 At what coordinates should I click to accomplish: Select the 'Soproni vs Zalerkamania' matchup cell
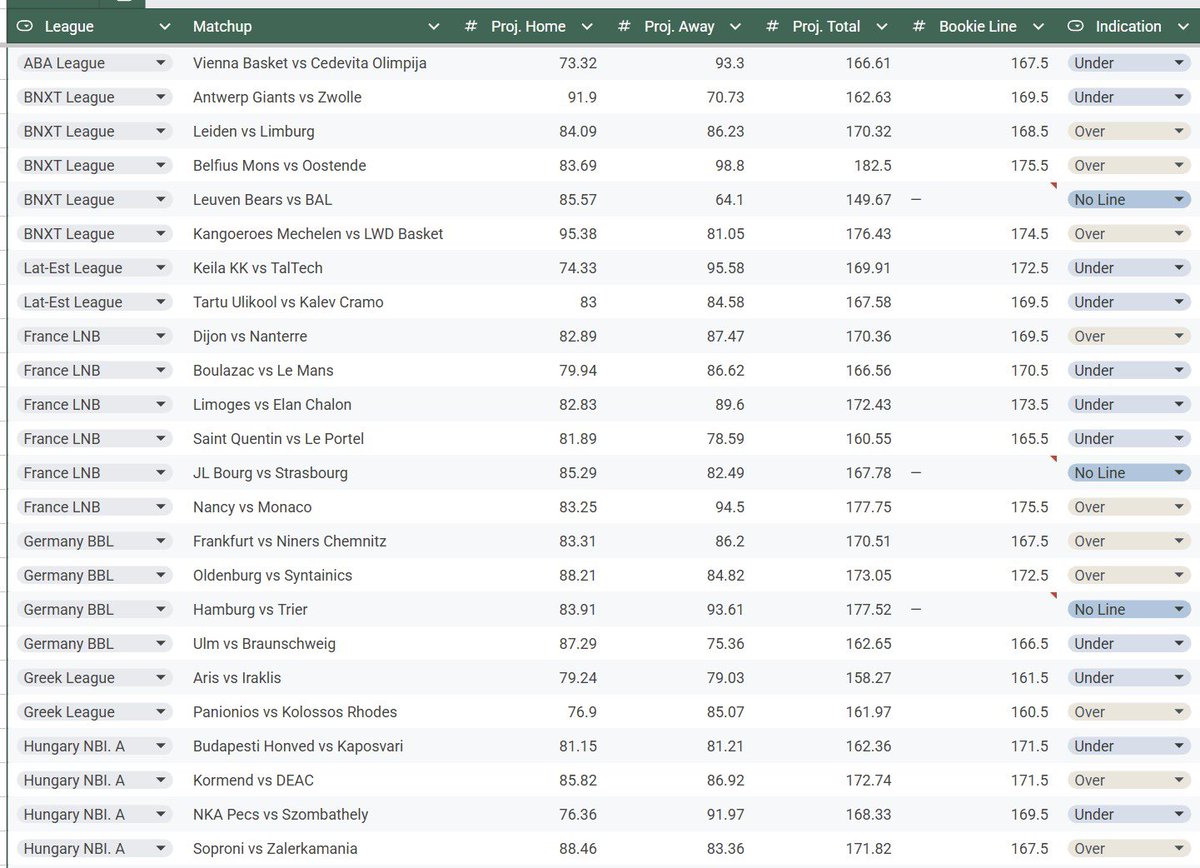[x=275, y=848]
